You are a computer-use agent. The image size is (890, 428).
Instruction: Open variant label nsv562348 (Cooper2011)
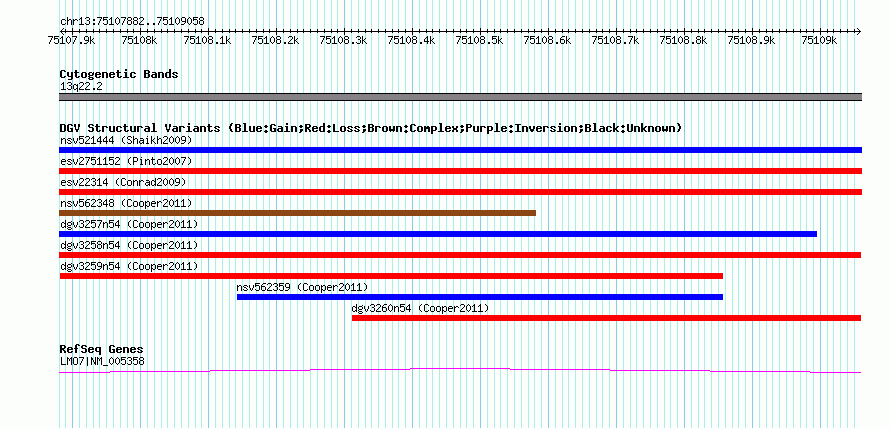[x=126, y=203]
